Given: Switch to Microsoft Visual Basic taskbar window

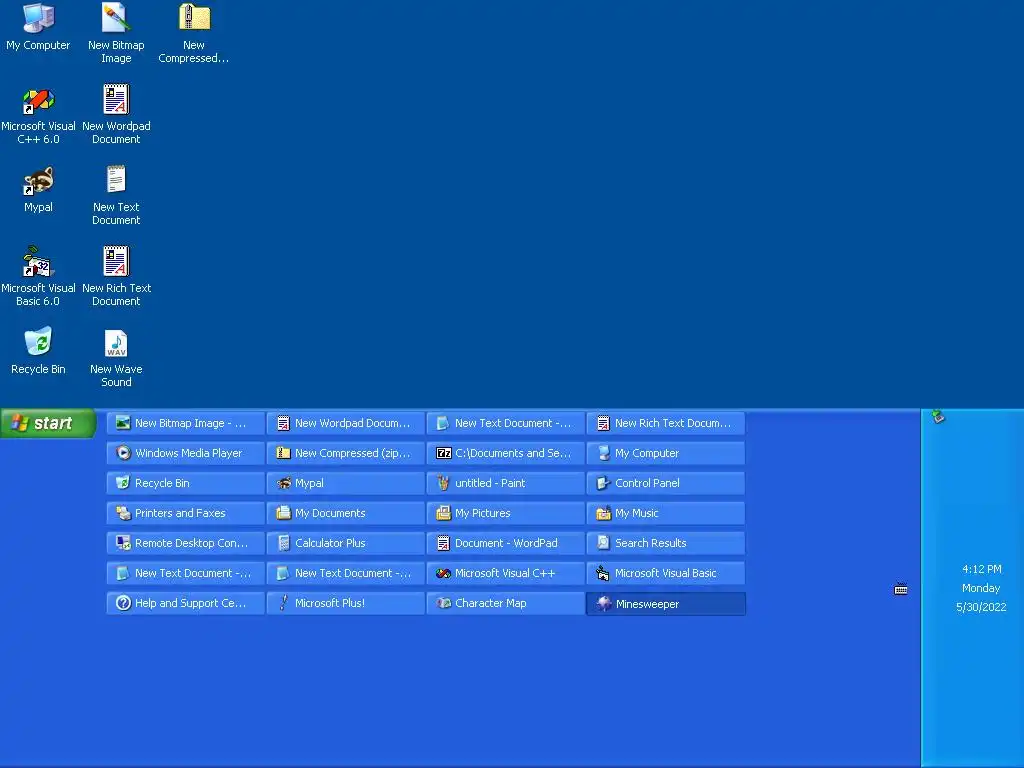Looking at the screenshot, I should 666,573.
